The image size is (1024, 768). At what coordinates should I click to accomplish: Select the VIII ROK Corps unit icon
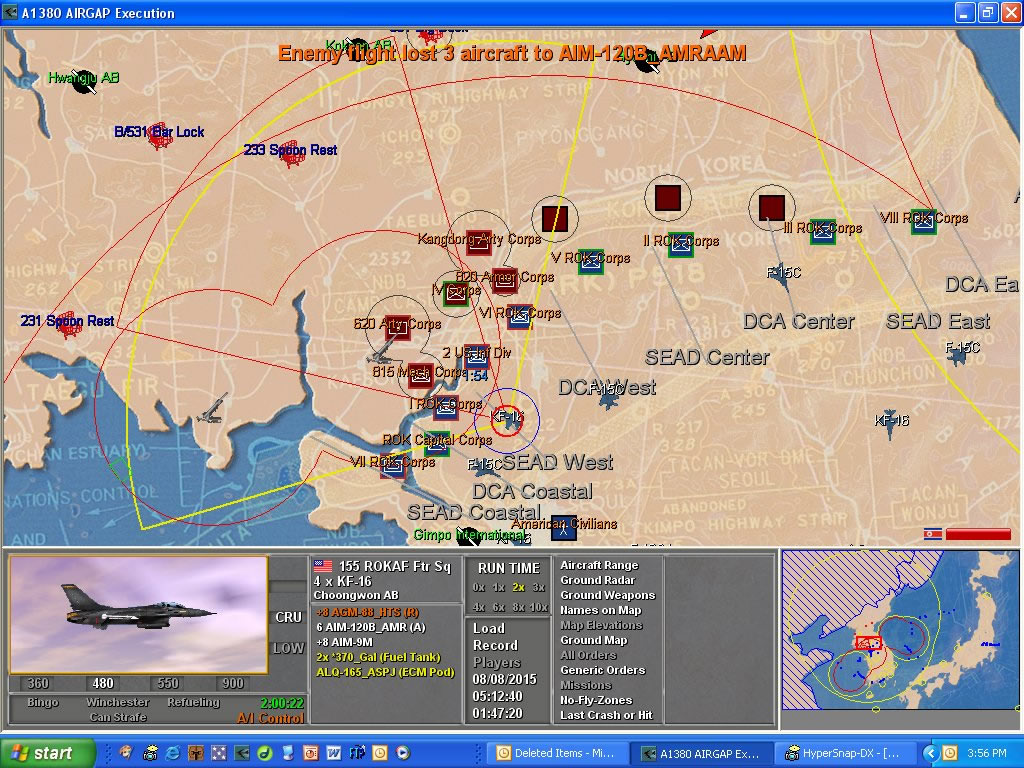(922, 221)
